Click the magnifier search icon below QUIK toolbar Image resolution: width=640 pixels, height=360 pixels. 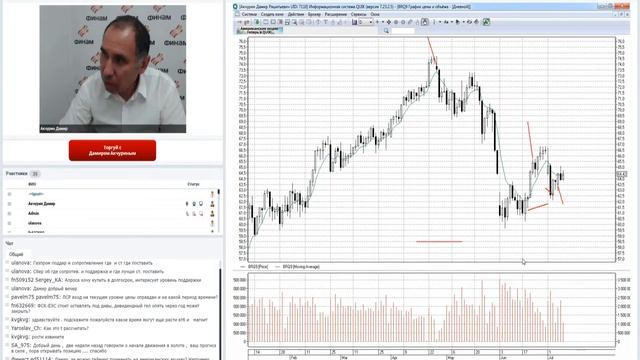pyautogui.click(x=386, y=31)
